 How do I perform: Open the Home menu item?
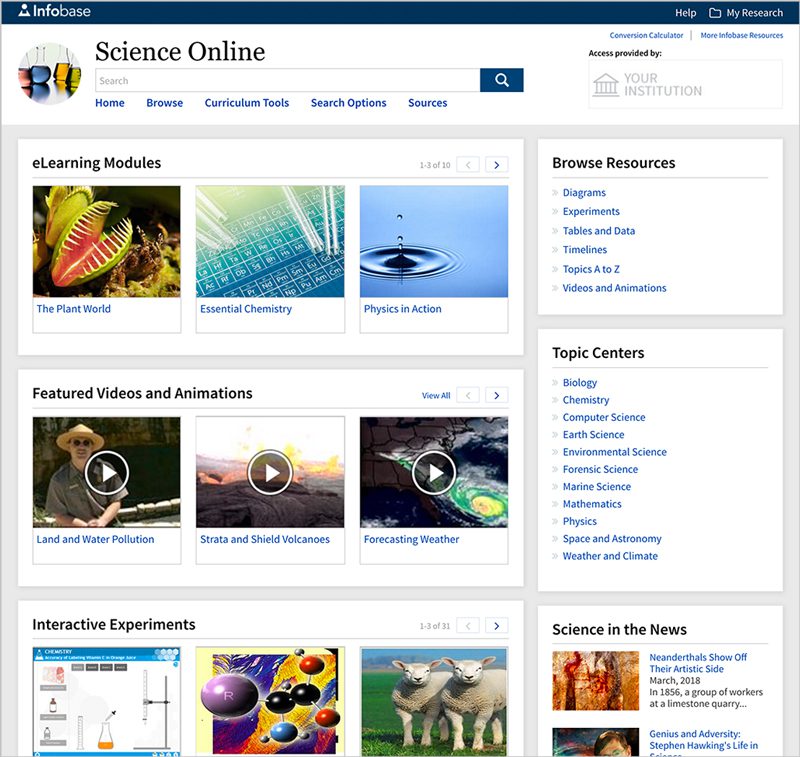tap(110, 103)
